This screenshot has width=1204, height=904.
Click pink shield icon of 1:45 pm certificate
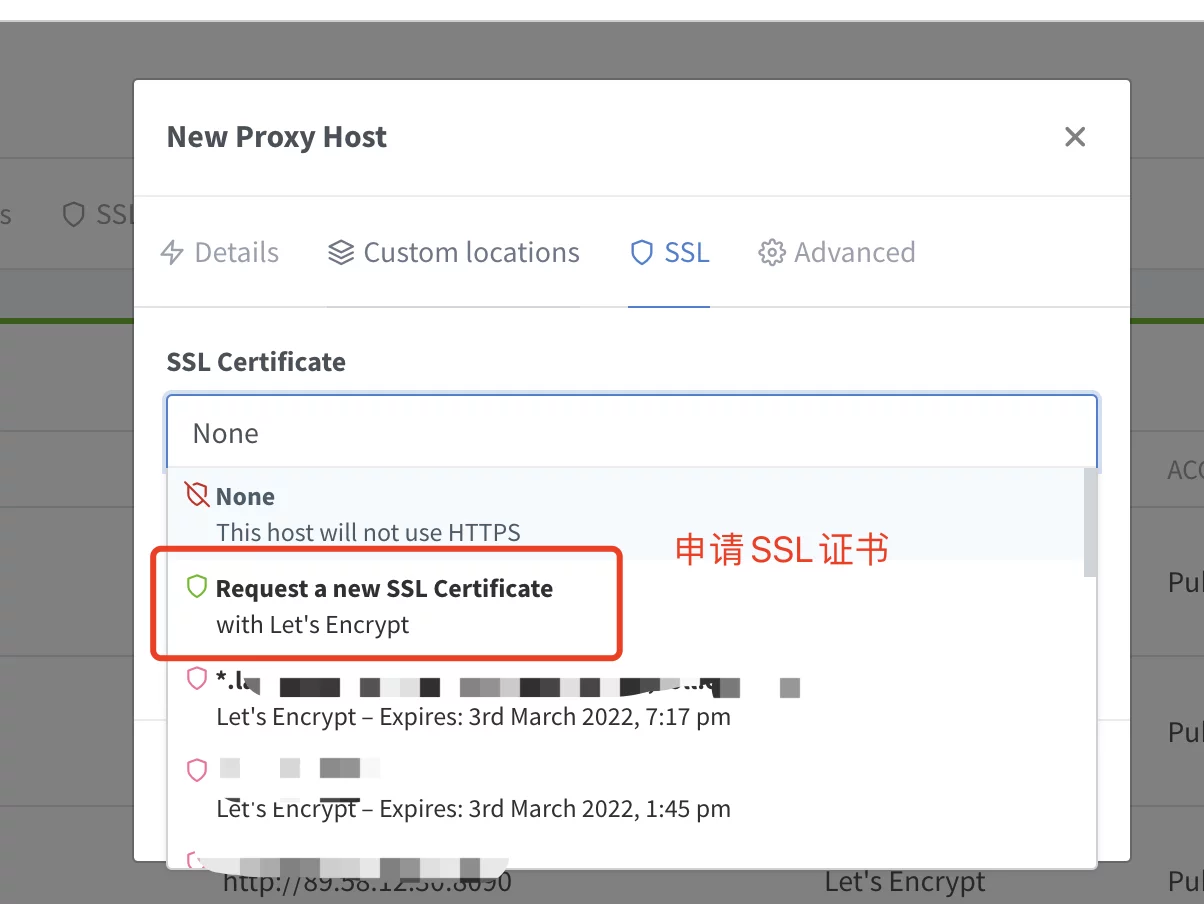197,770
